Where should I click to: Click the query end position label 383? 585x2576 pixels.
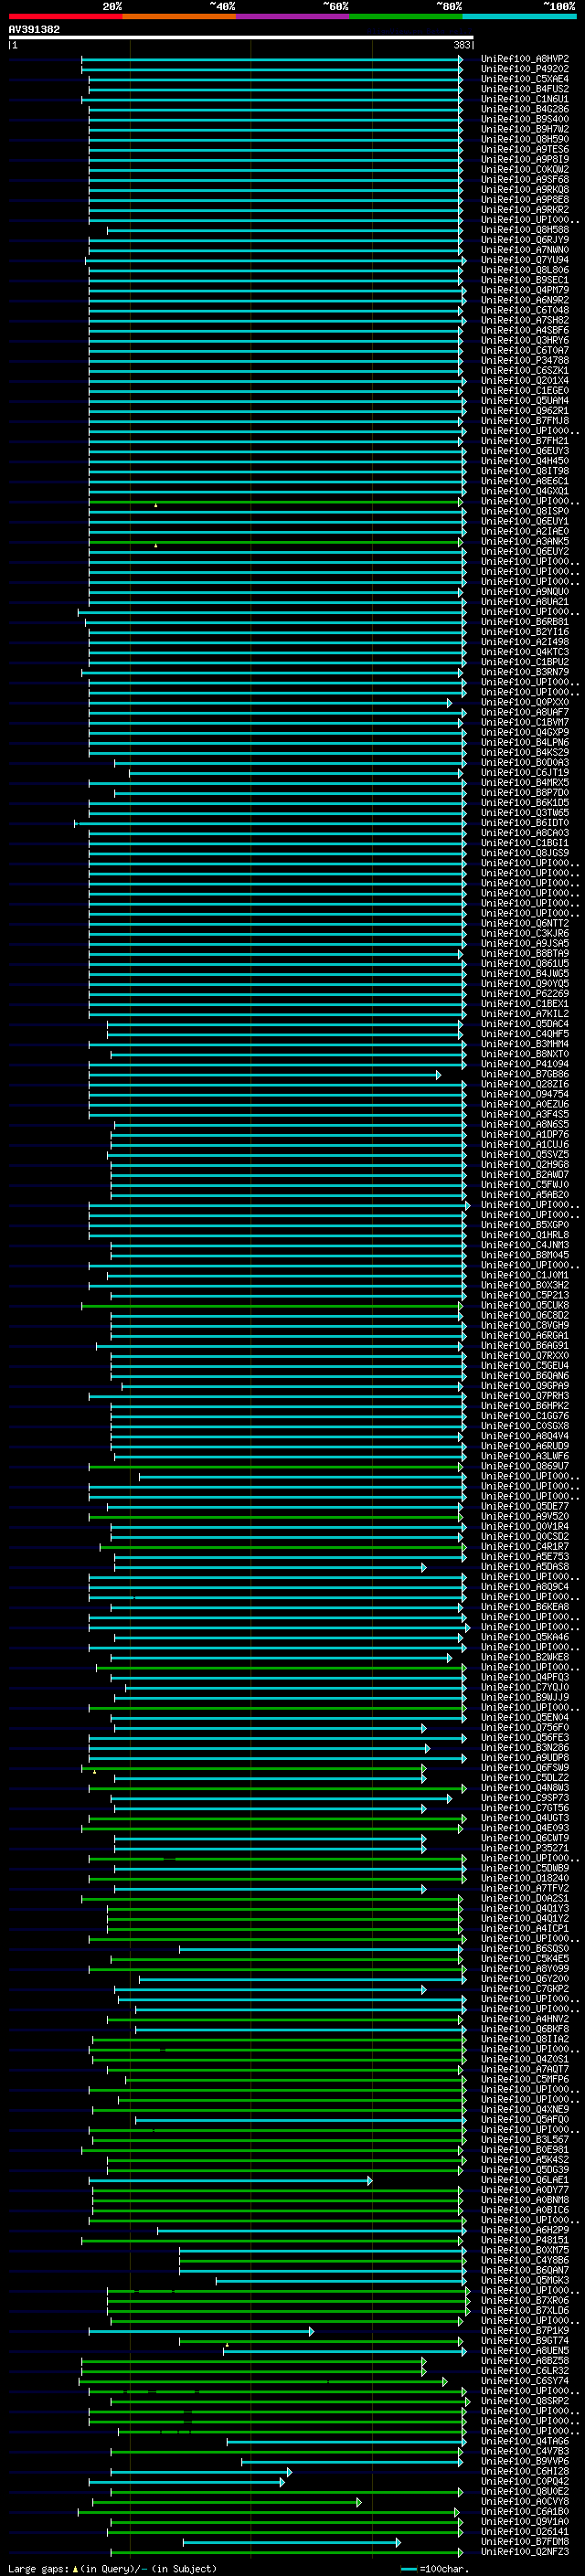click(x=462, y=45)
